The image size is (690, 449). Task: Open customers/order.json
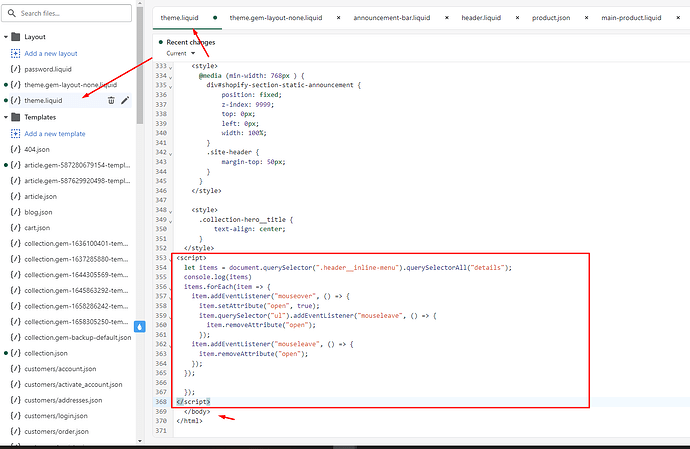[56, 431]
